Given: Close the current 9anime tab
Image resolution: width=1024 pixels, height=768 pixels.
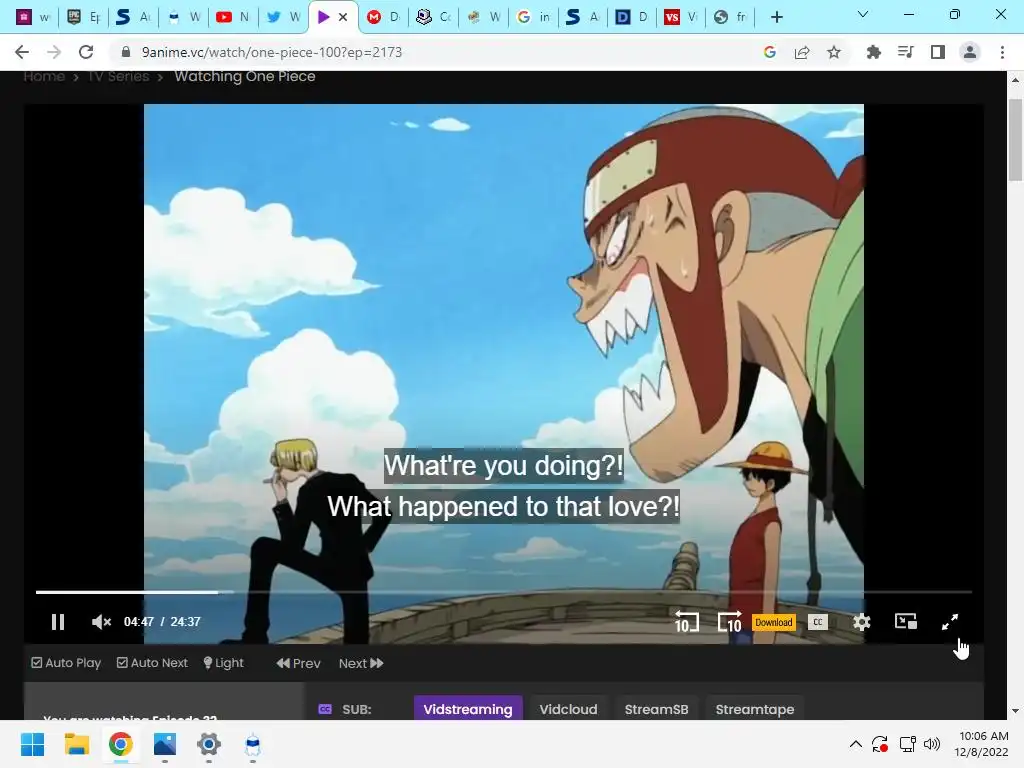Looking at the screenshot, I should click(343, 17).
